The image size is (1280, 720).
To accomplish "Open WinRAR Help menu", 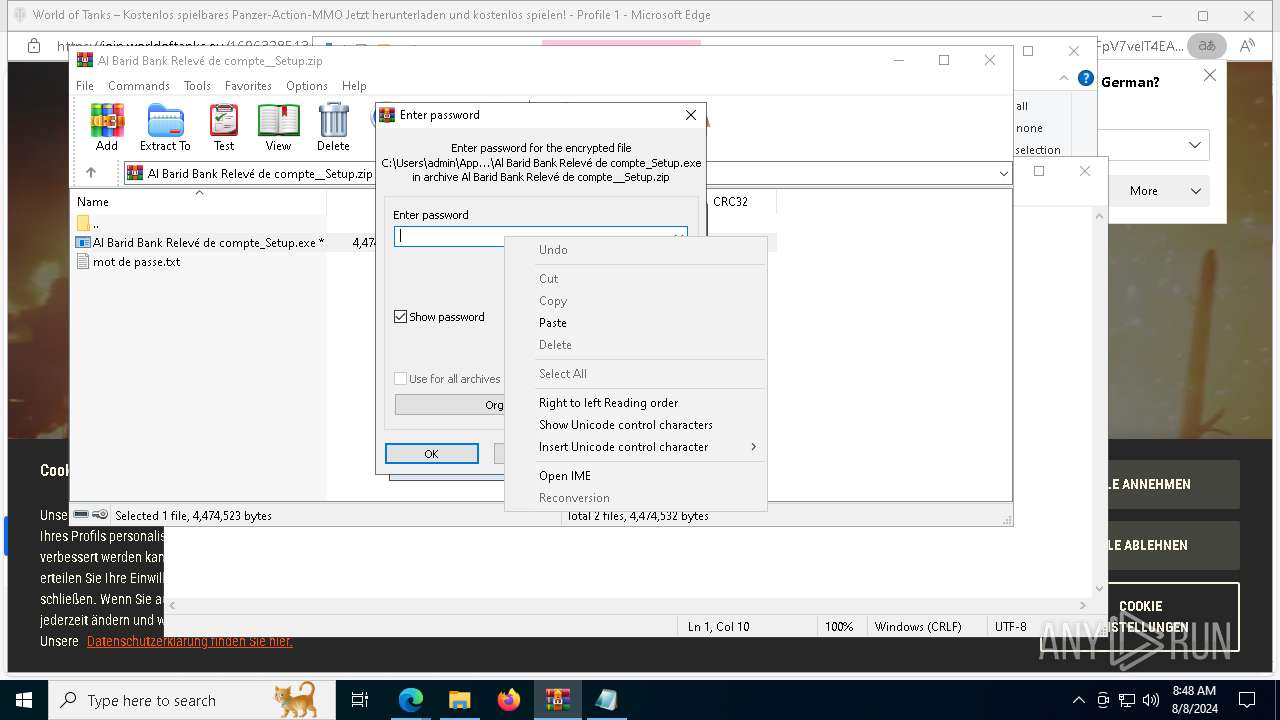I will point(354,86).
